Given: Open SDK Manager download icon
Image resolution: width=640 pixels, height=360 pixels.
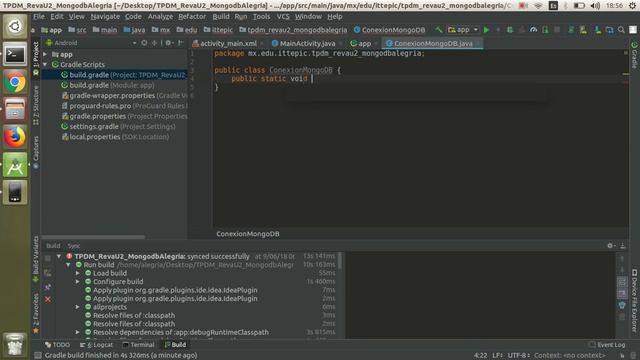Looking at the screenshot, I should (x=598, y=30).
